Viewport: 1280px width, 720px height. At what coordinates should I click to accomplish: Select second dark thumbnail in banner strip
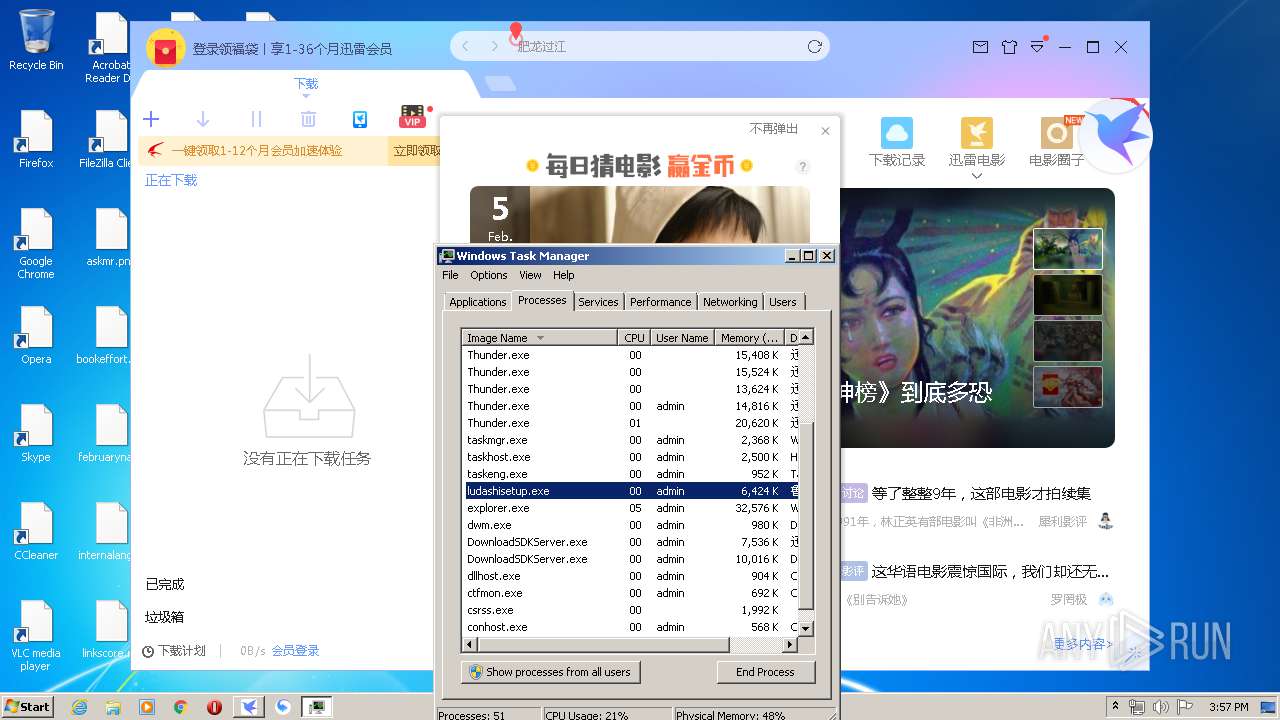click(1068, 295)
